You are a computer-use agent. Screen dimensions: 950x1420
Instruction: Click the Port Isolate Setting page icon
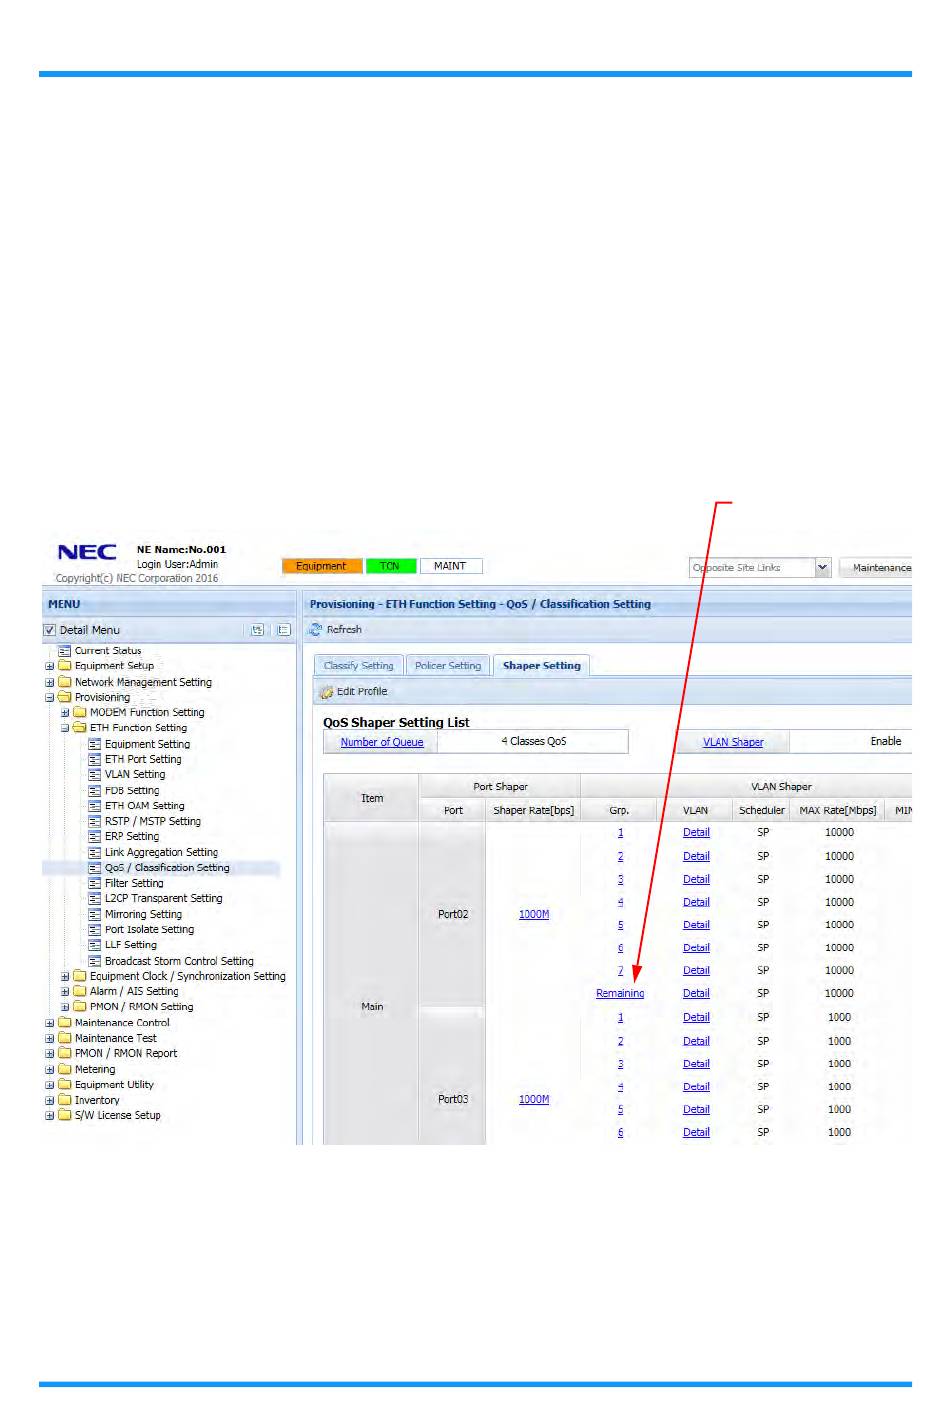pos(95,930)
